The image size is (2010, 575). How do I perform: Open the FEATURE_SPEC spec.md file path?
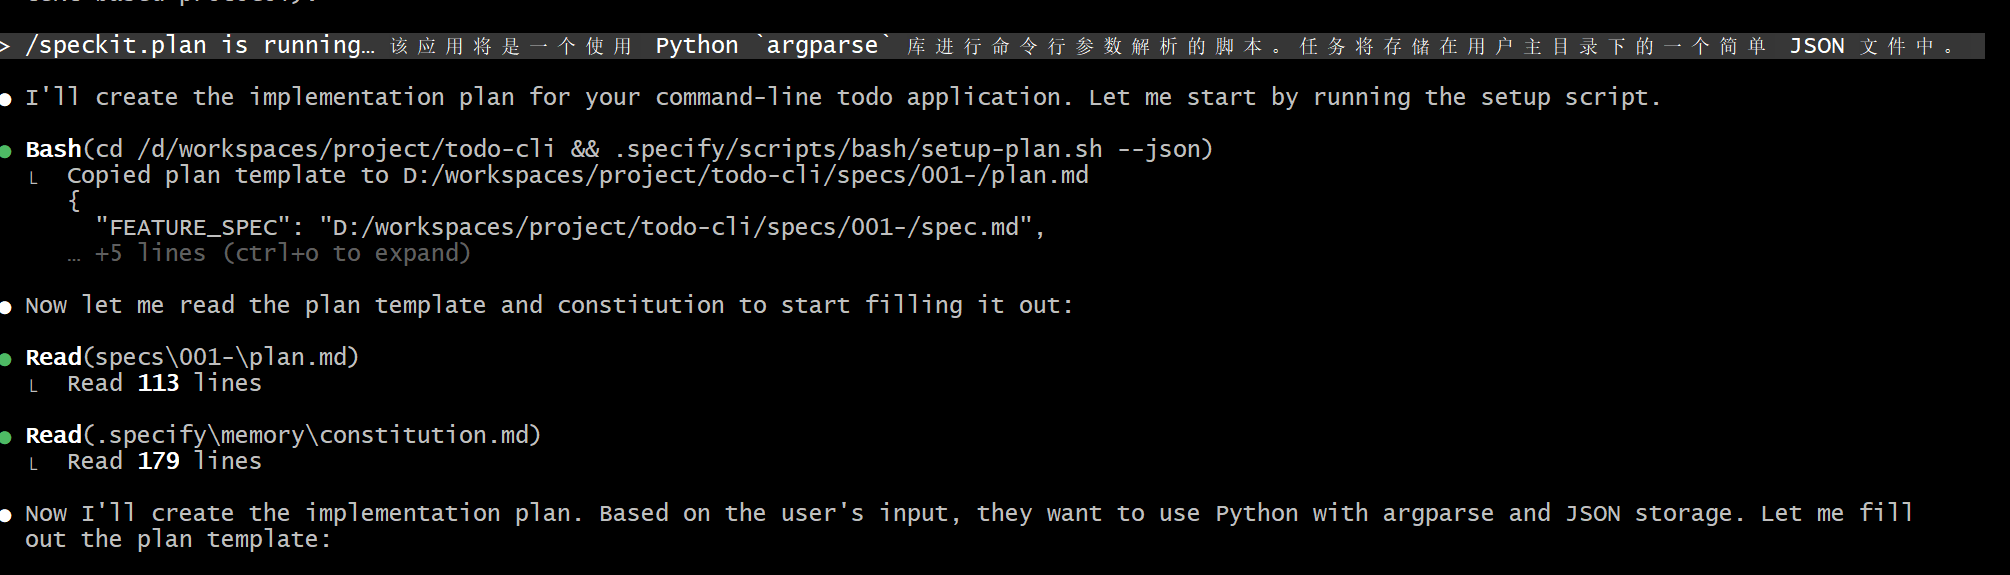675,228
